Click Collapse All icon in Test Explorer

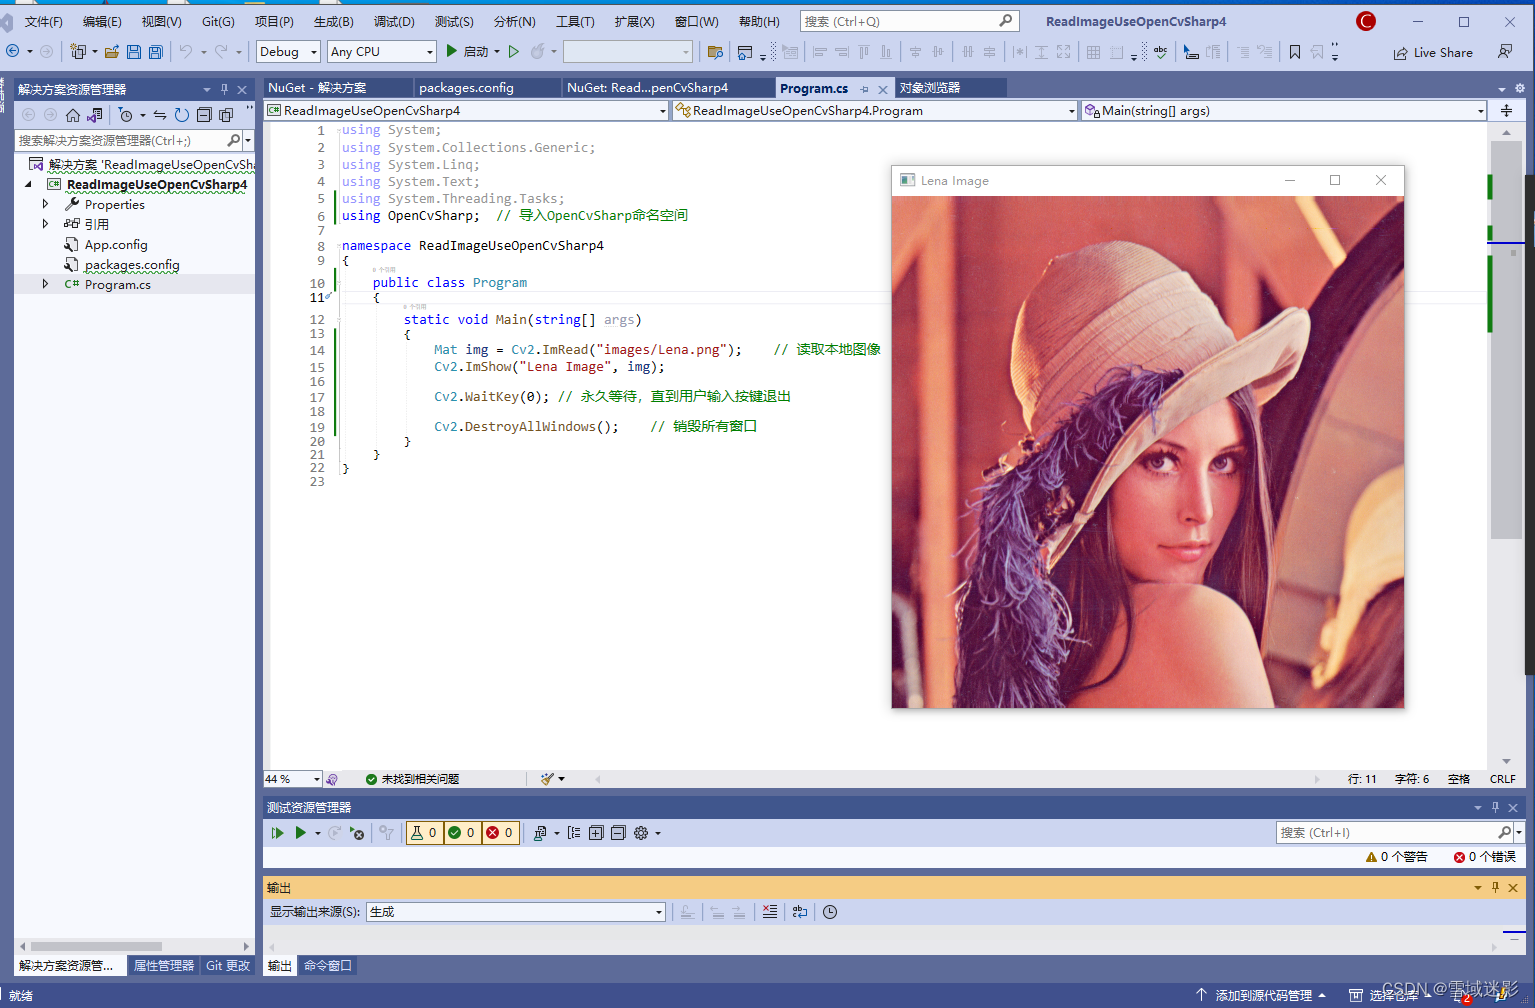point(618,833)
